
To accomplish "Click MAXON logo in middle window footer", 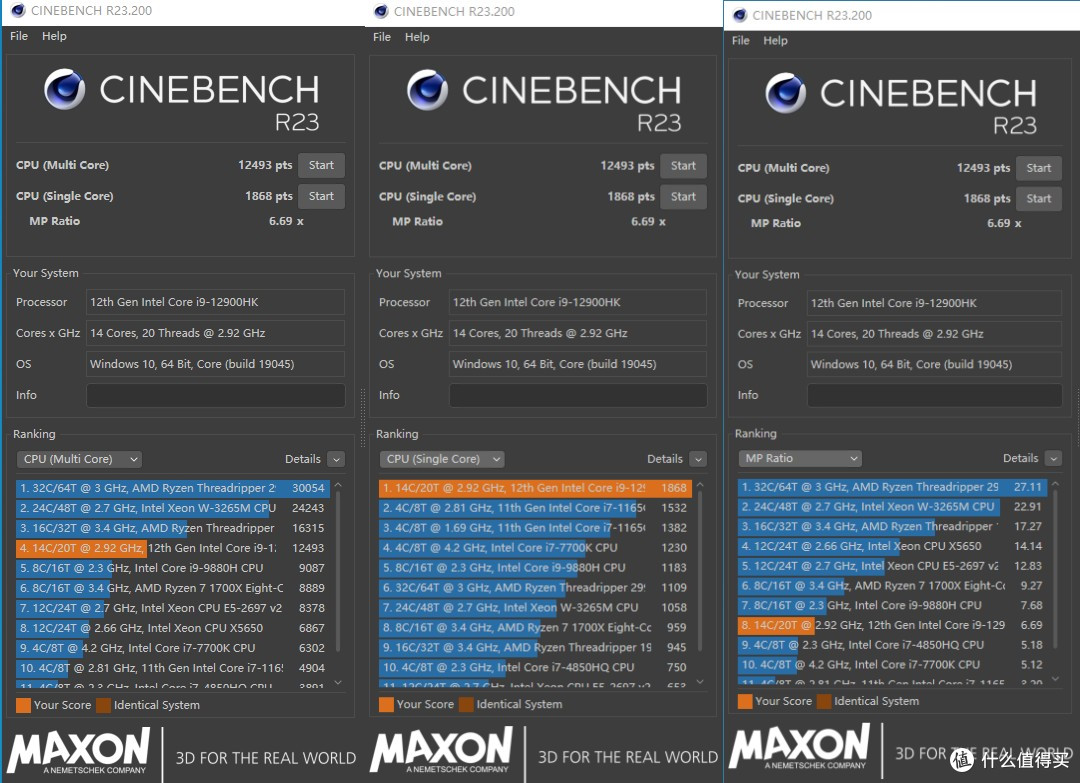I will pyautogui.click(x=442, y=751).
